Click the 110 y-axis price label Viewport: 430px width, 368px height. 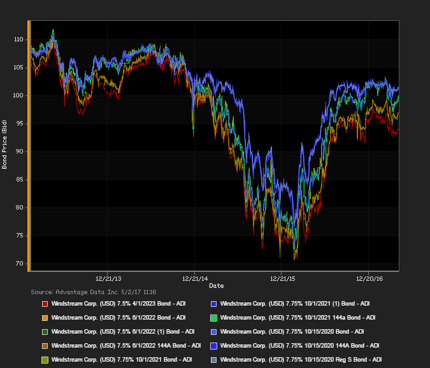[x=19, y=40]
